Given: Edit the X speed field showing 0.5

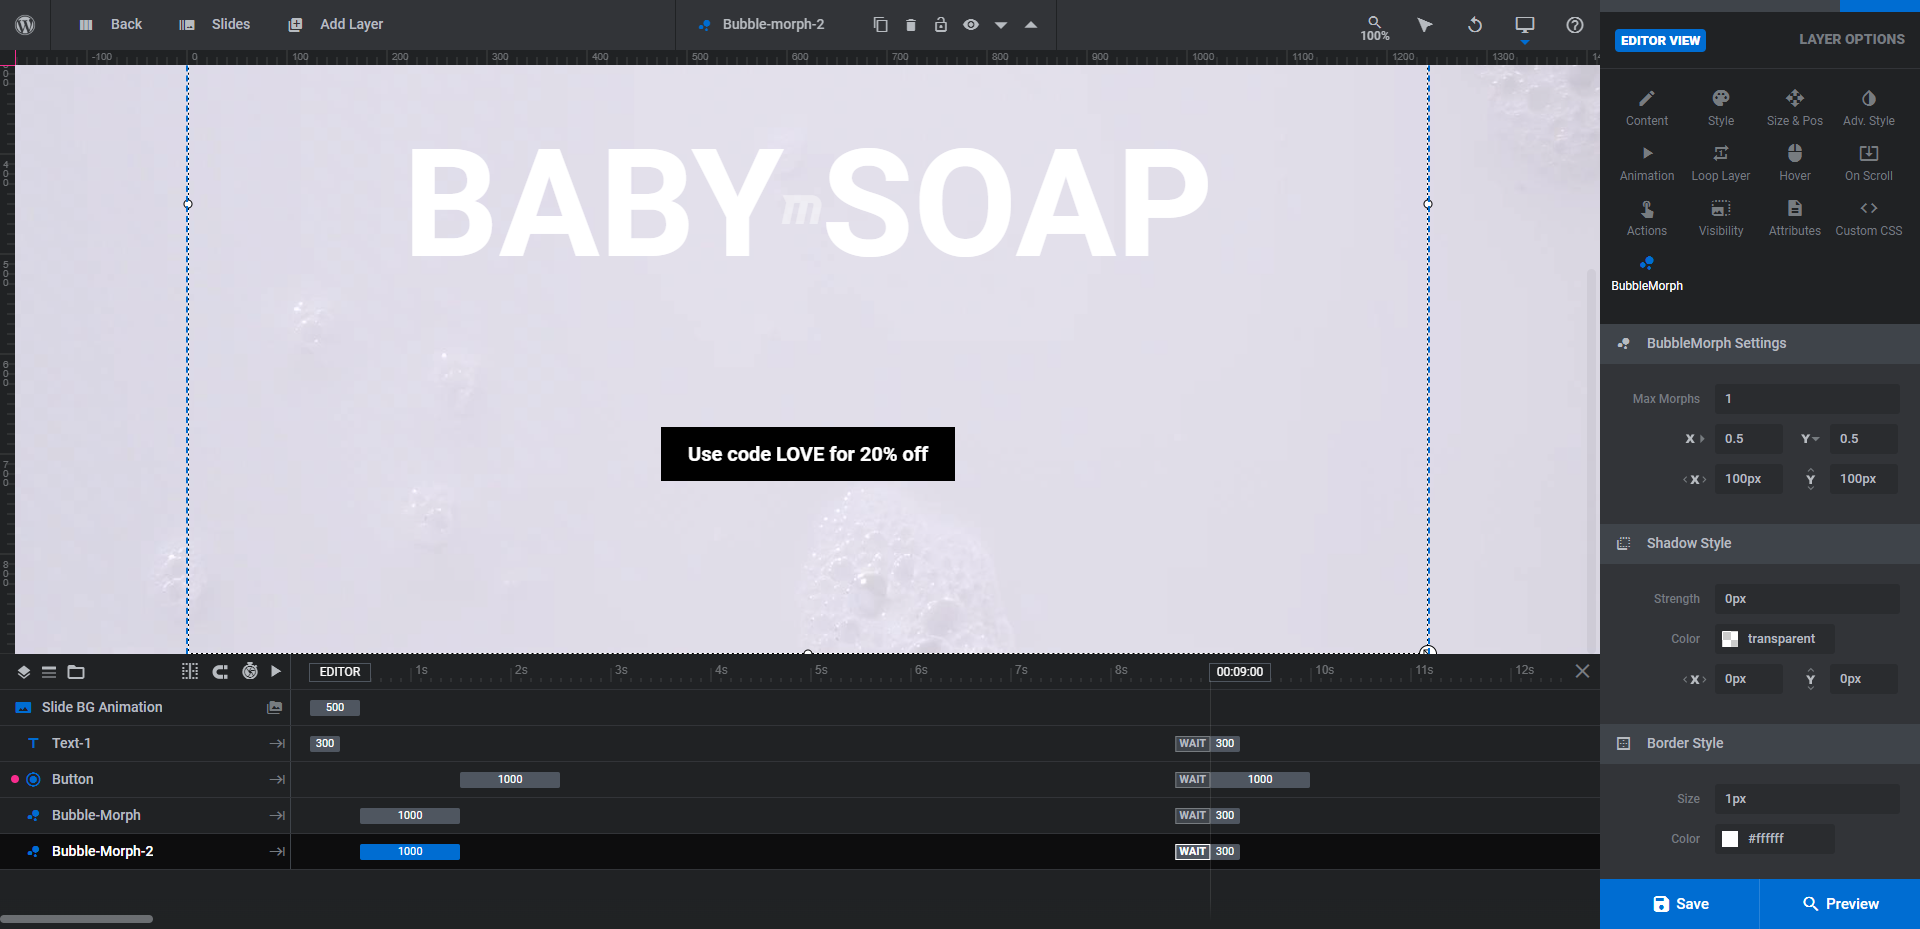Looking at the screenshot, I should [x=1749, y=439].
